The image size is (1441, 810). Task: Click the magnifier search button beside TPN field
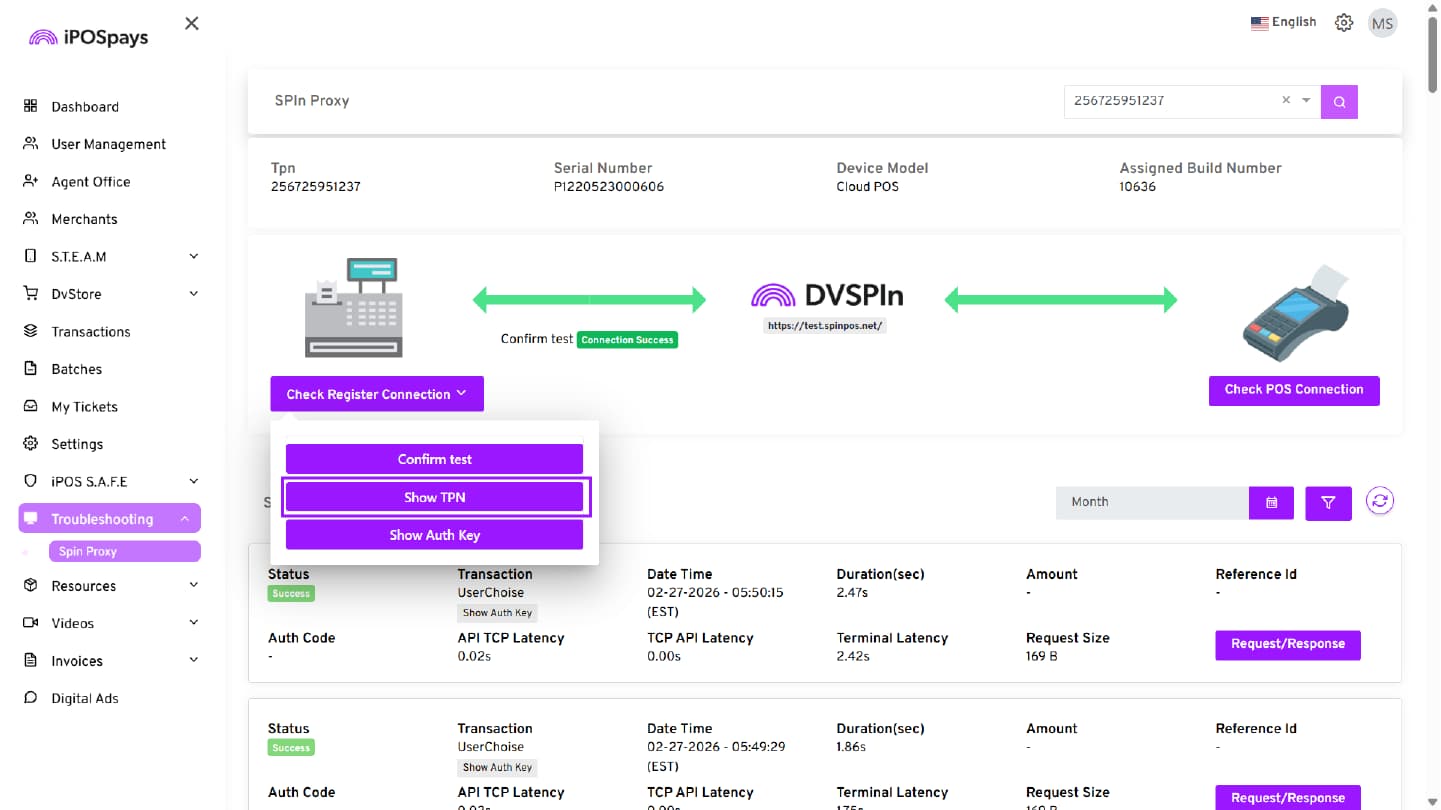(x=1339, y=101)
